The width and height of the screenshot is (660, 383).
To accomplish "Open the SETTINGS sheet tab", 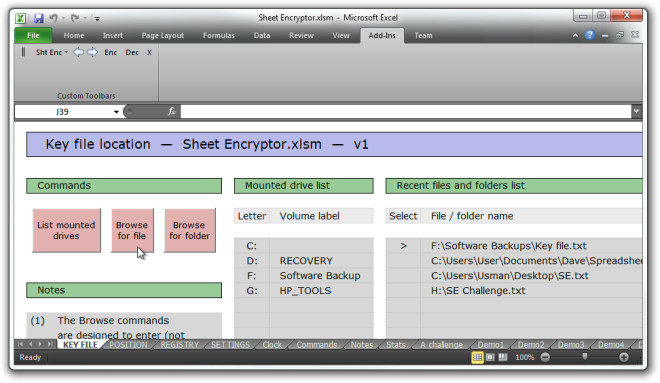I will coord(230,345).
